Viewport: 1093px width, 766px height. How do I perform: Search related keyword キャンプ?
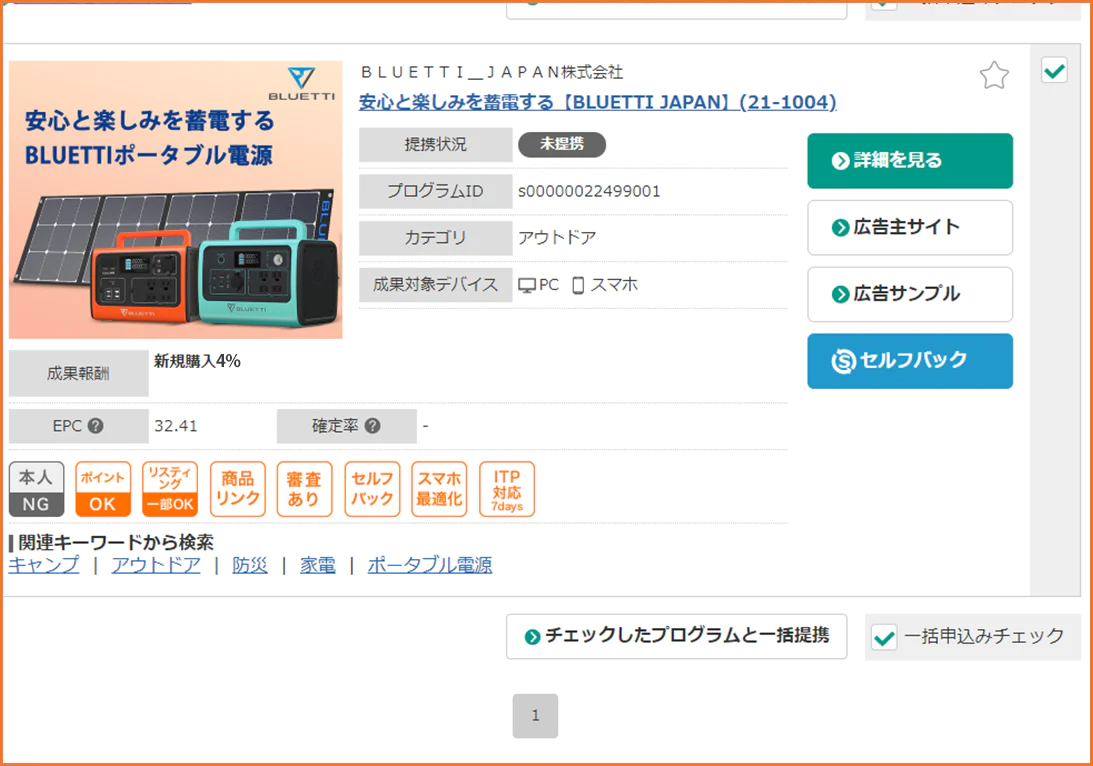tap(44, 565)
